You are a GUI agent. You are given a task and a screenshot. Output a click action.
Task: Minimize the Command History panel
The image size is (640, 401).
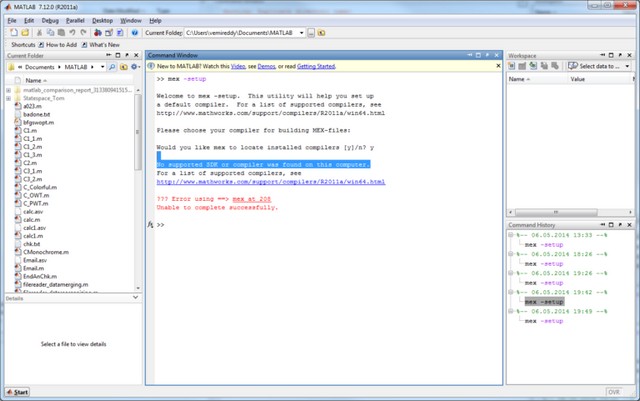pos(602,225)
